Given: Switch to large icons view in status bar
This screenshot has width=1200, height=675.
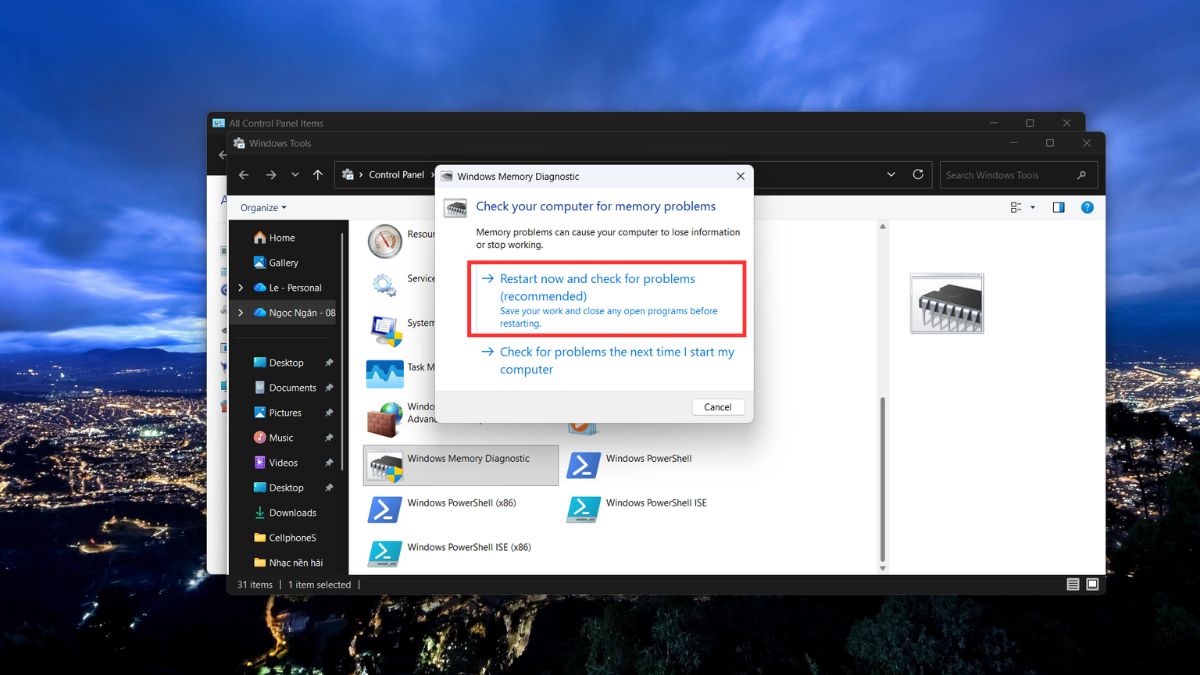Looking at the screenshot, I should click(1092, 584).
